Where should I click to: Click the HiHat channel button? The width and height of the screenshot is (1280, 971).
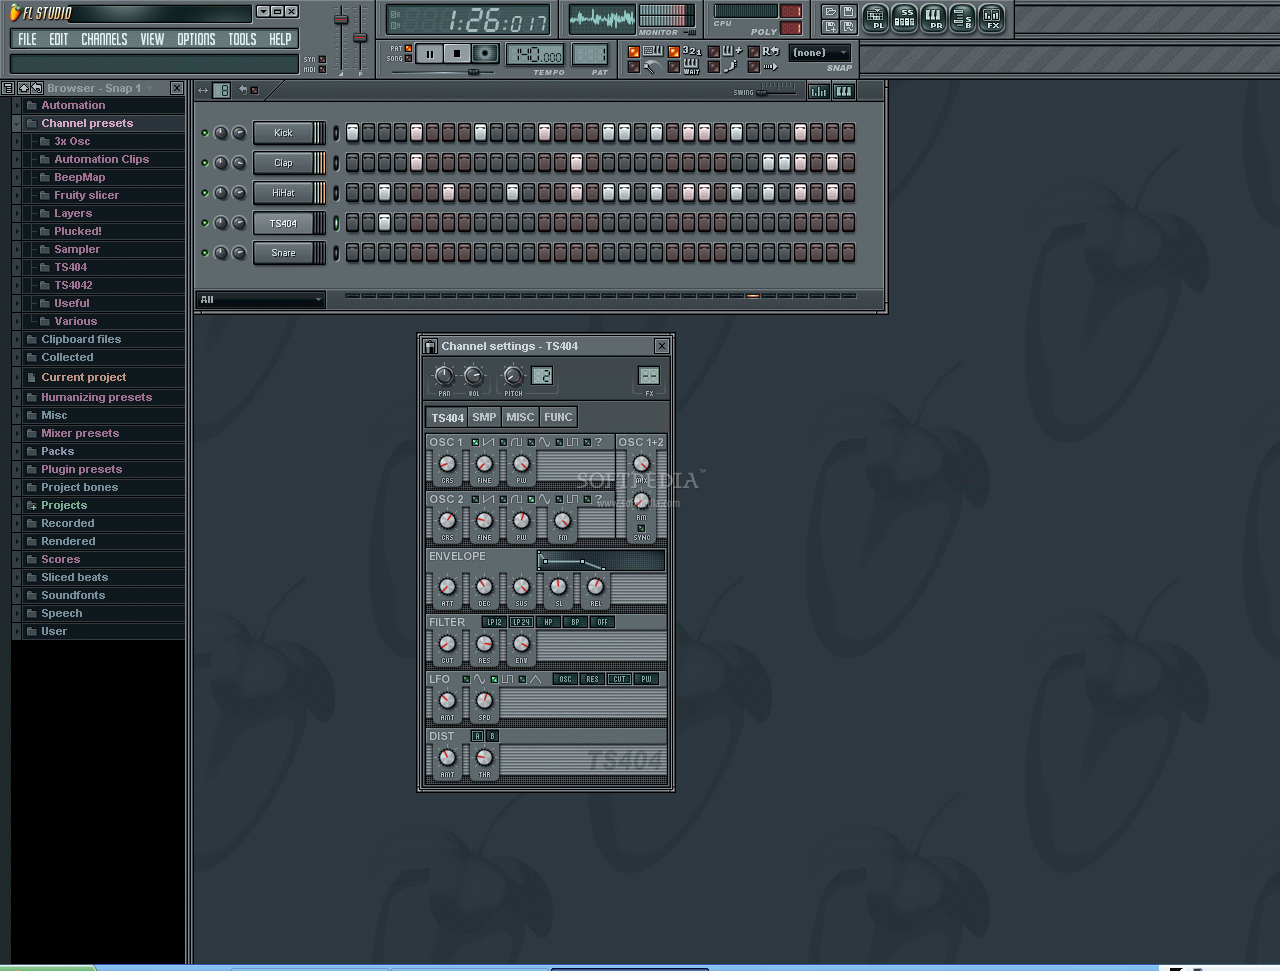coord(284,193)
